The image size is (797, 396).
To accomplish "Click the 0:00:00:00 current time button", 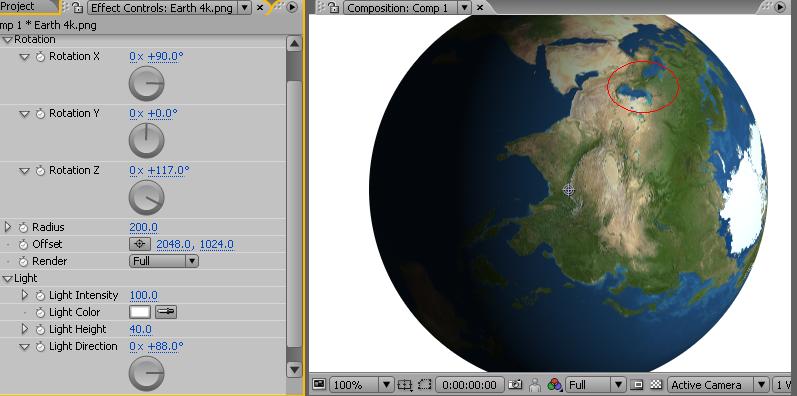I will (470, 385).
